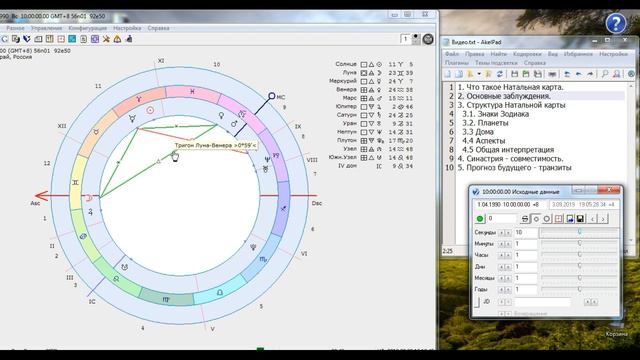This screenshot has width=640, height=360.
Task: Click AkelPad line '3.2. Планеты'
Action: click(x=485, y=123)
